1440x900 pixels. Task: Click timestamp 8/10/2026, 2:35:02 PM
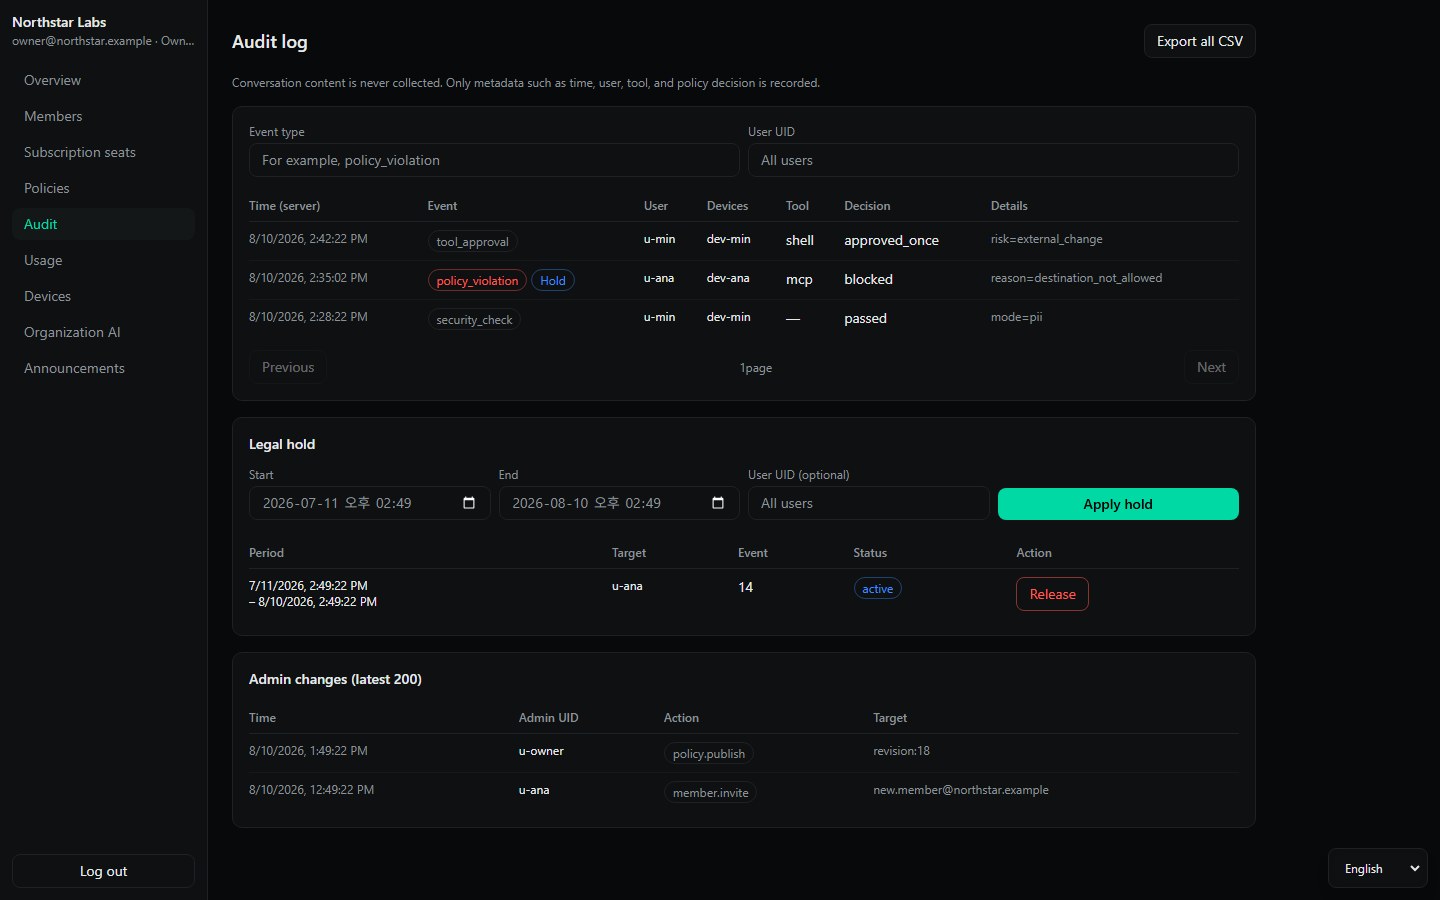tap(308, 278)
